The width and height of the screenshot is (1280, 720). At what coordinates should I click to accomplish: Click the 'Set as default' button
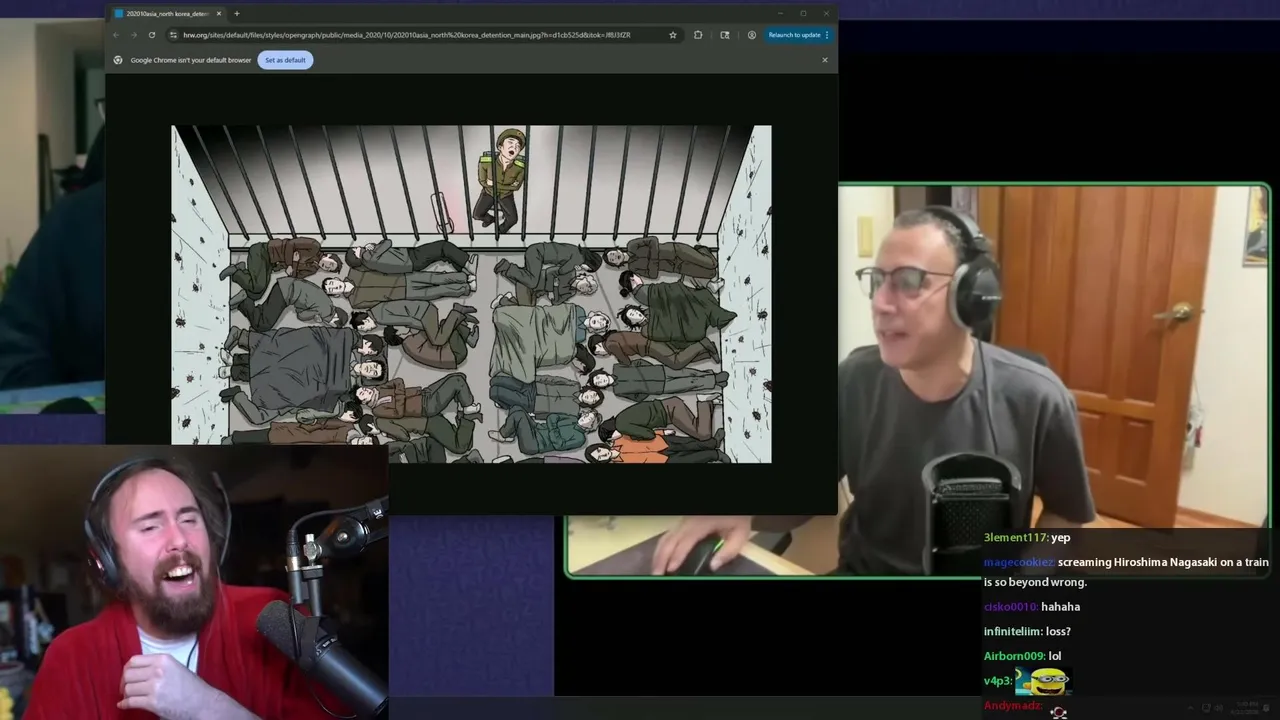pyautogui.click(x=285, y=60)
